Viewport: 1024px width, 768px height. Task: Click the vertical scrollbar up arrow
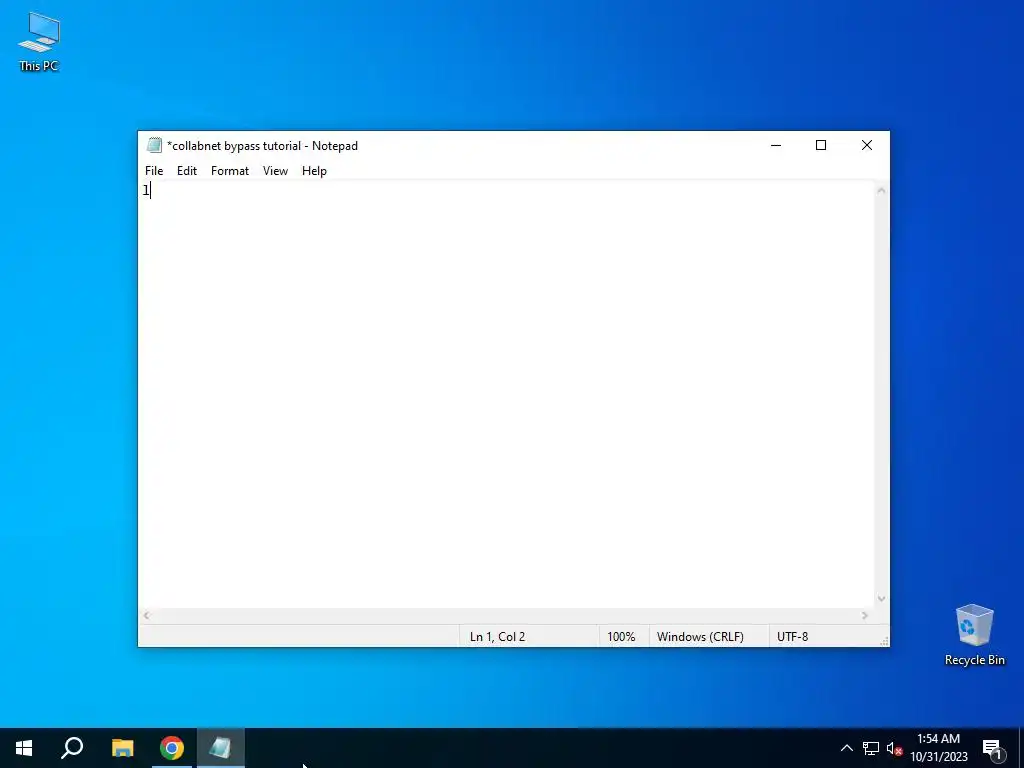point(881,191)
